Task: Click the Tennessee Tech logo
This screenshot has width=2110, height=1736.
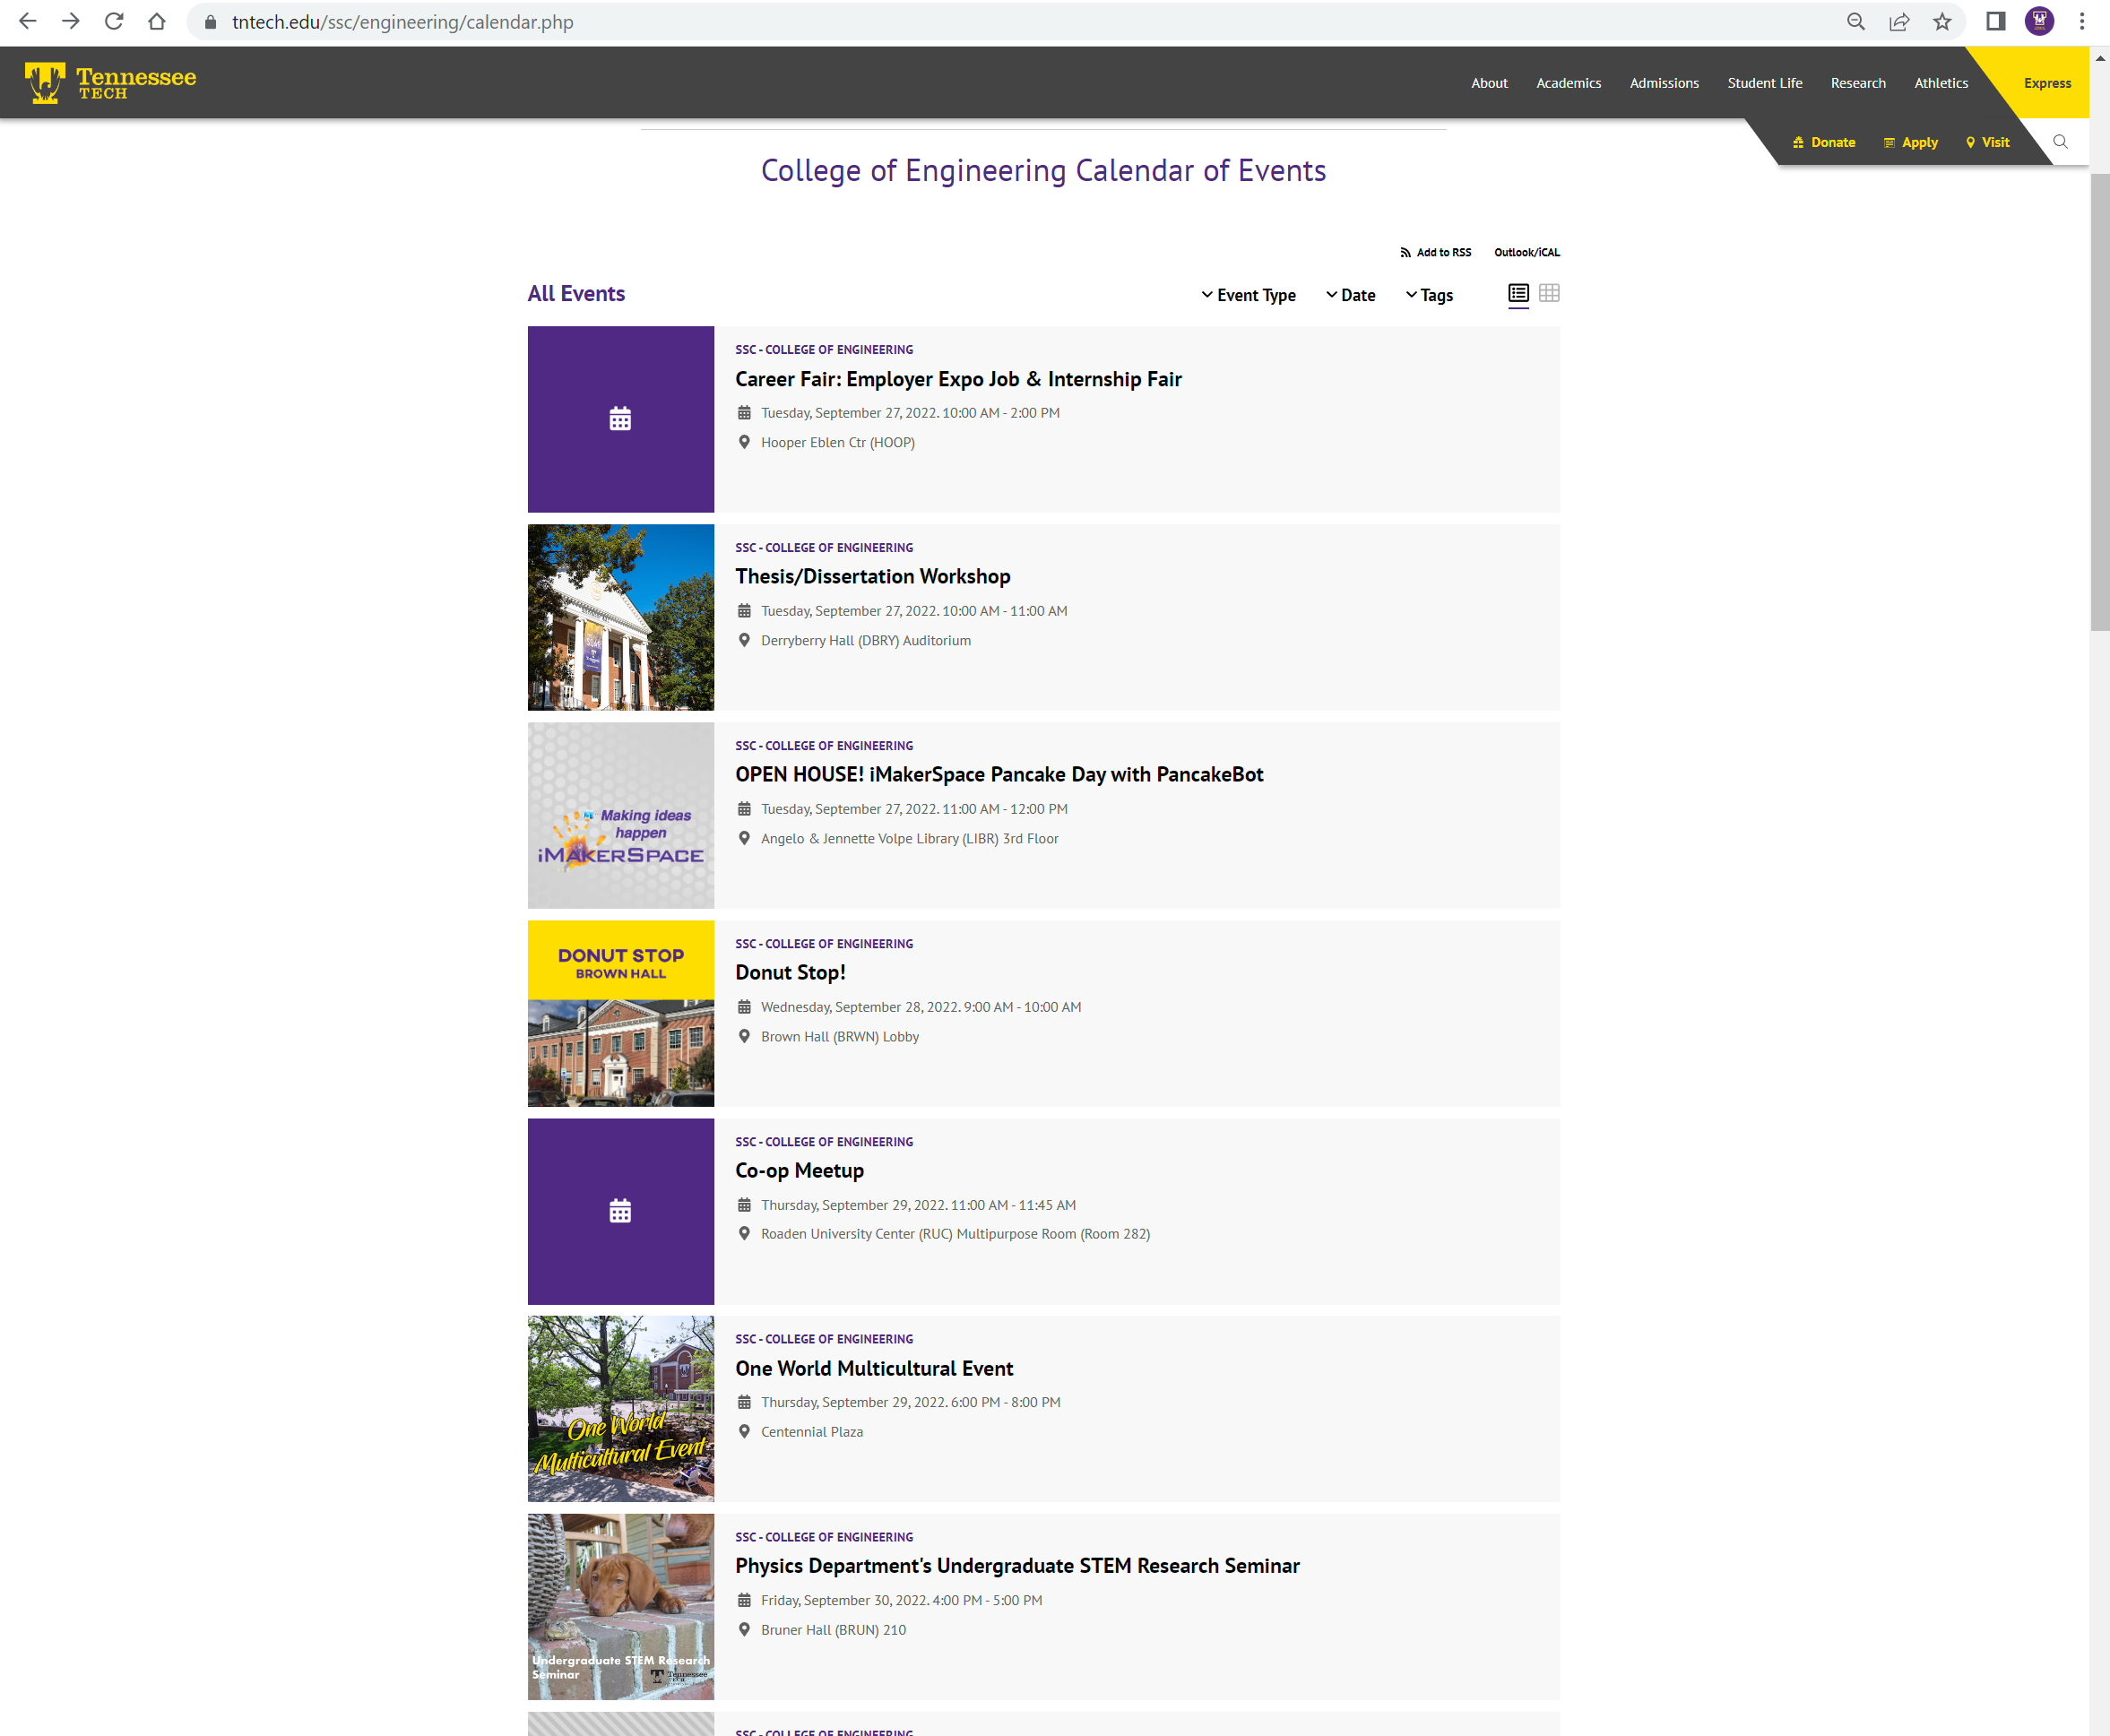Action: (110, 83)
